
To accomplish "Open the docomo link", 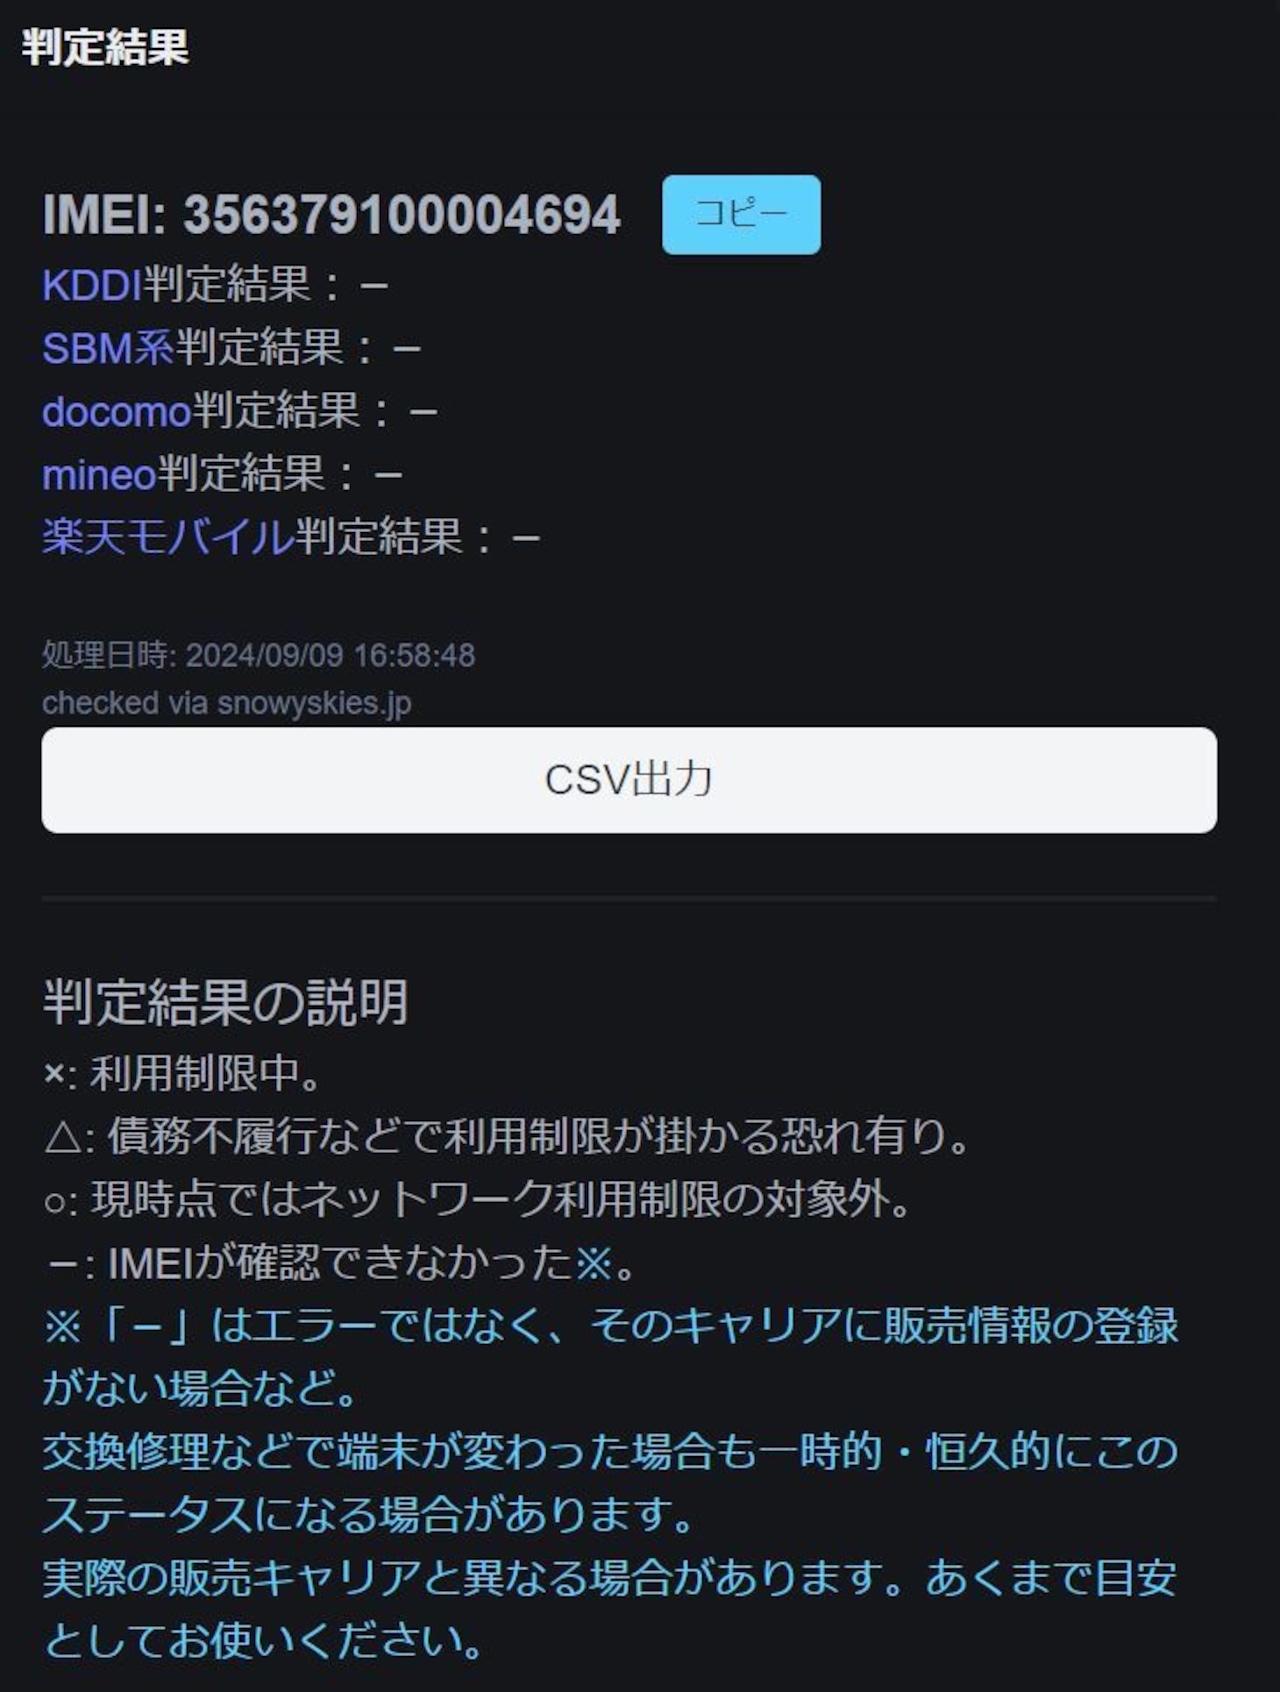I will [116, 412].
